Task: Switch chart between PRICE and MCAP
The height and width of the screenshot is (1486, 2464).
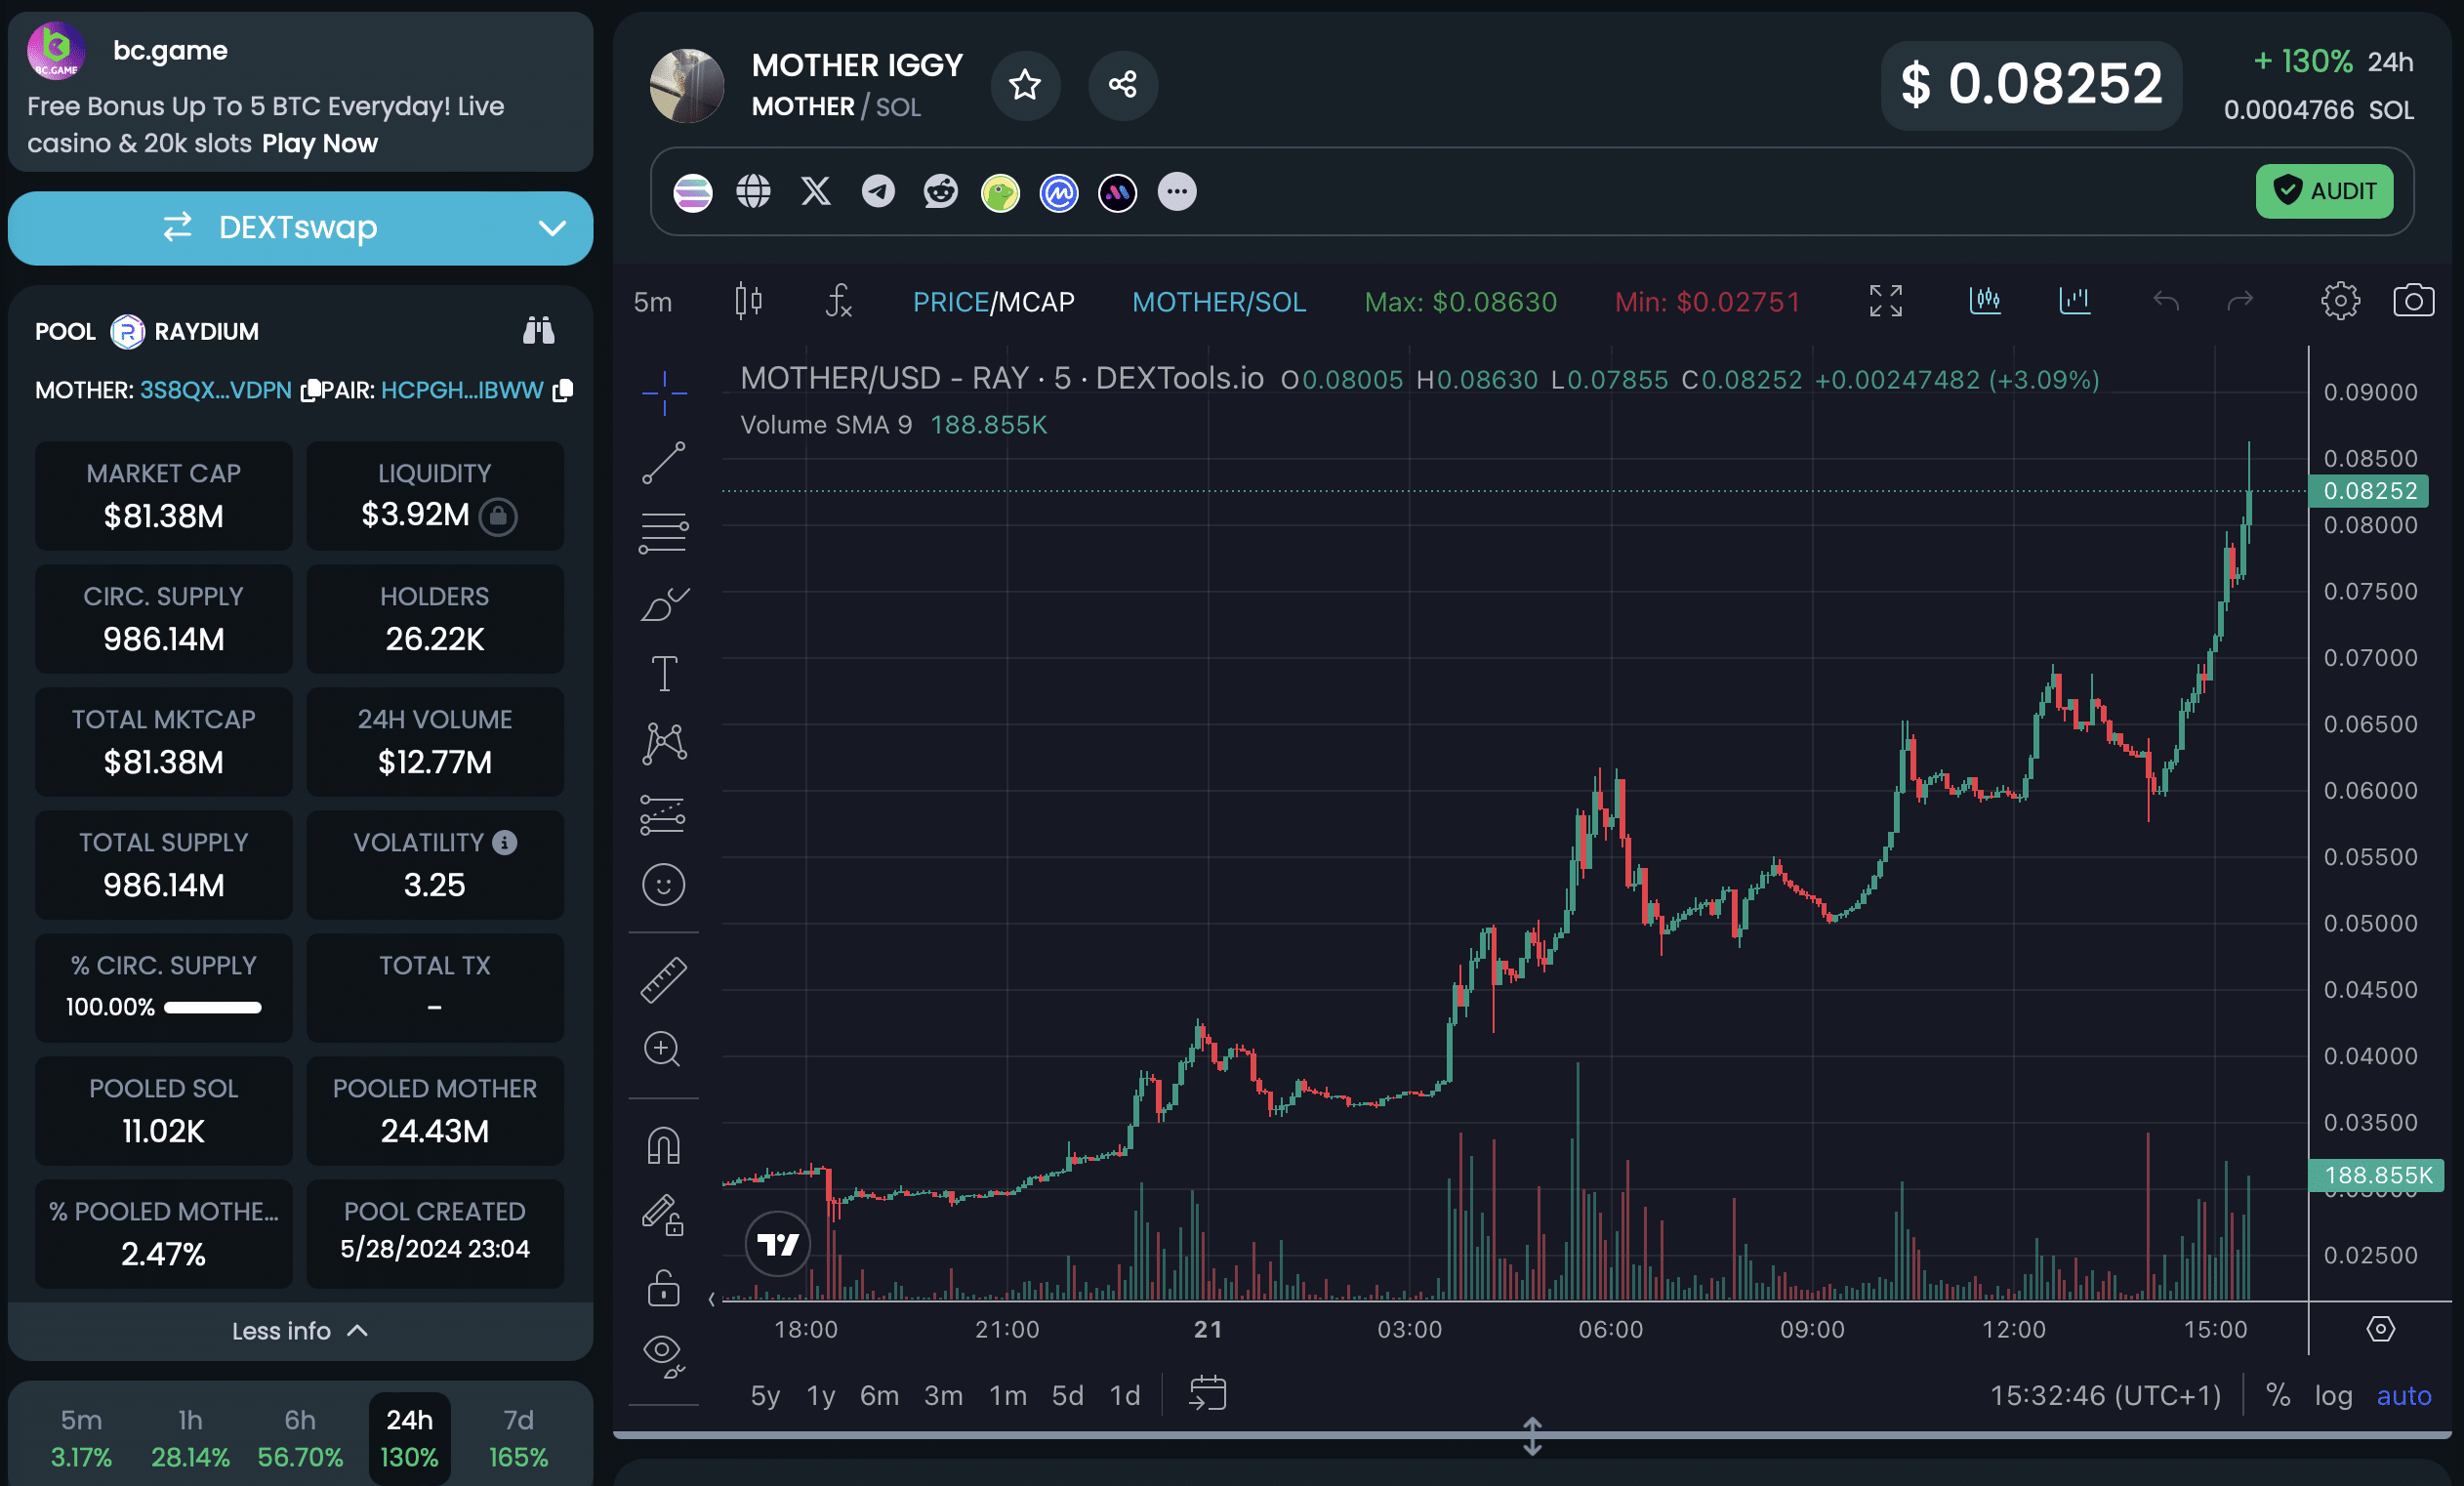Action: pos(993,302)
